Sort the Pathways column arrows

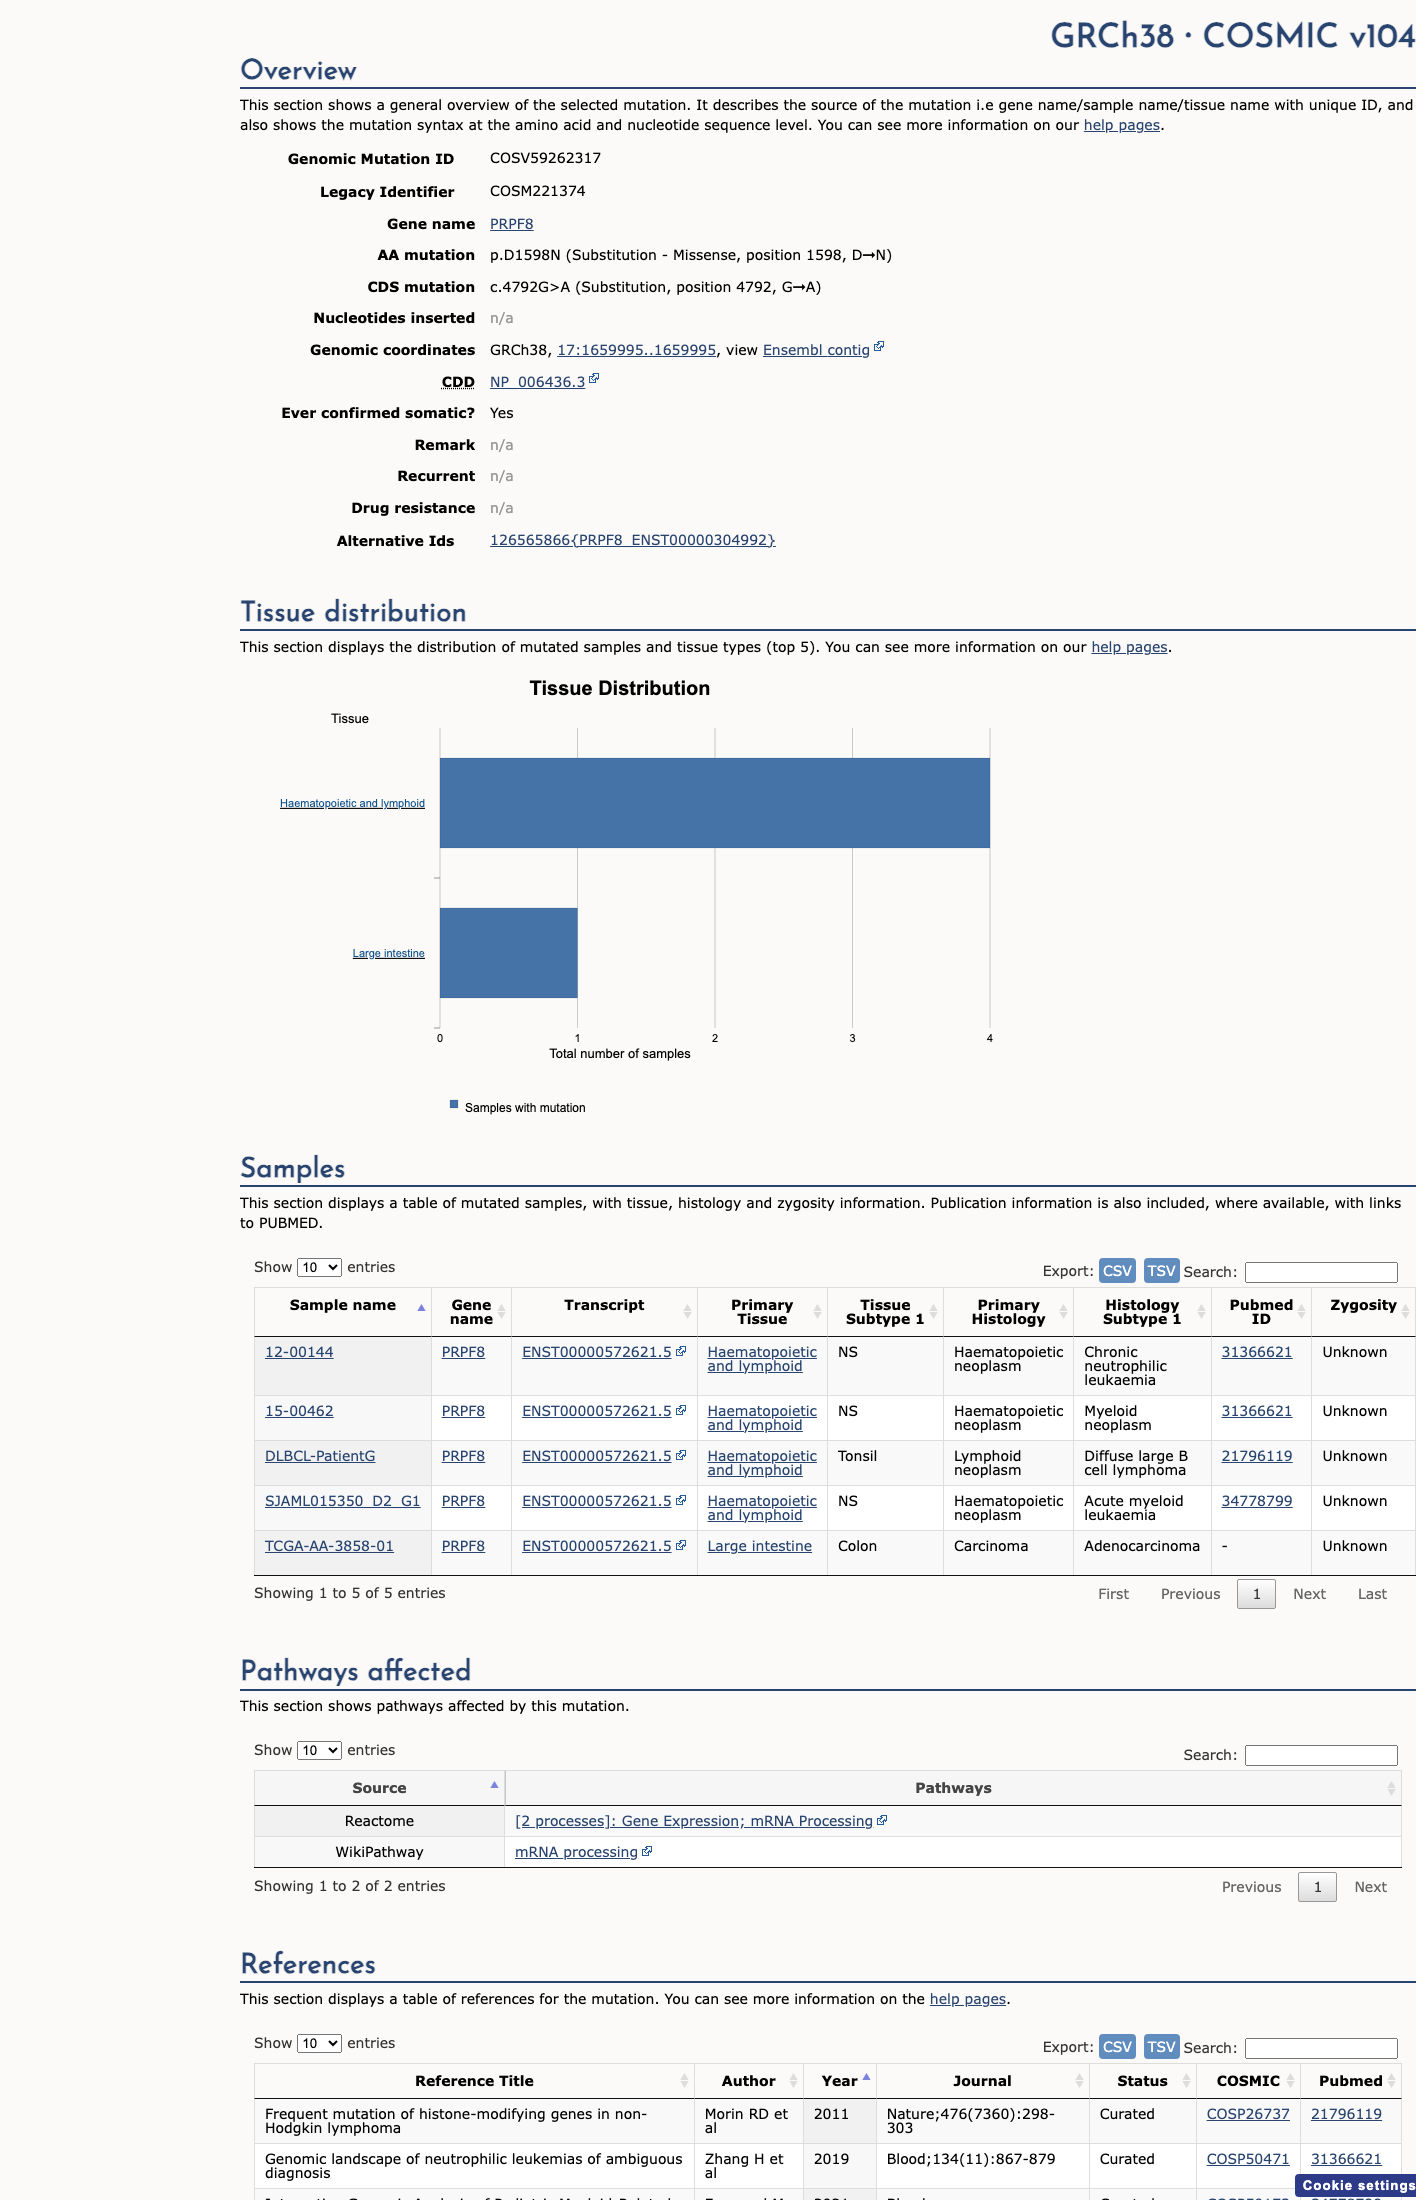coord(1391,1788)
